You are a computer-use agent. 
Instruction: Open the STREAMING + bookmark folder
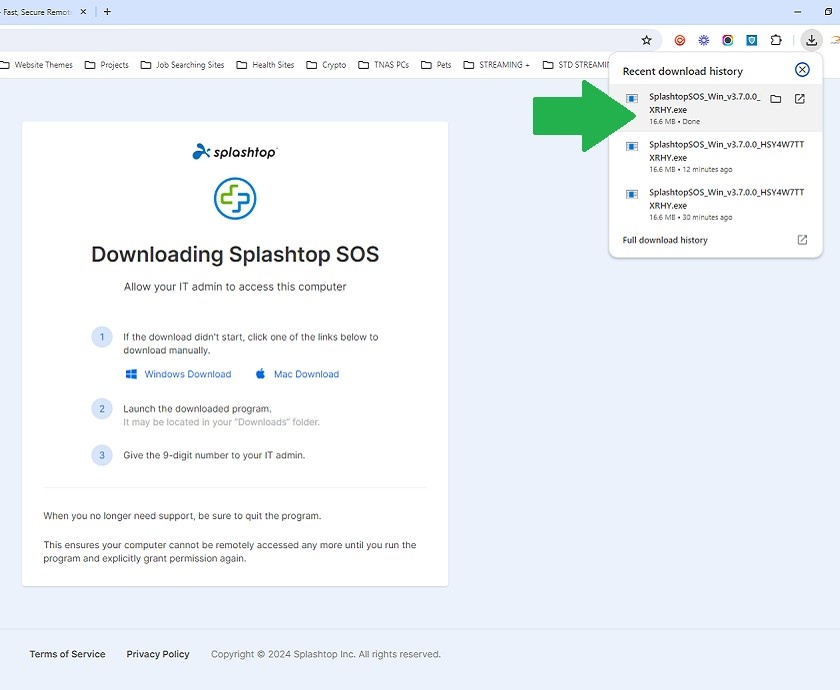click(x=497, y=65)
